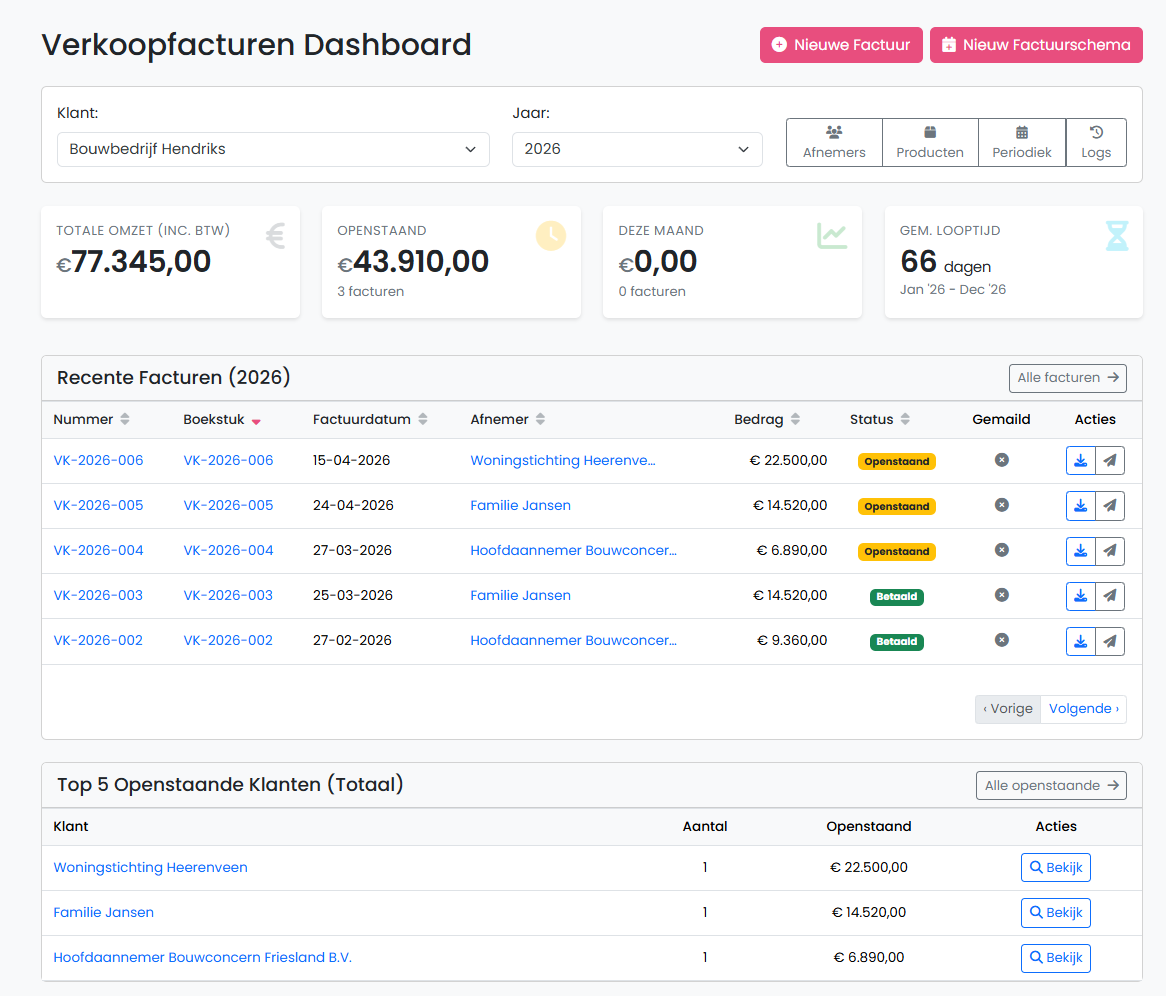Open Alle openstaande overview
1166x996 pixels.
pyautogui.click(x=1051, y=785)
